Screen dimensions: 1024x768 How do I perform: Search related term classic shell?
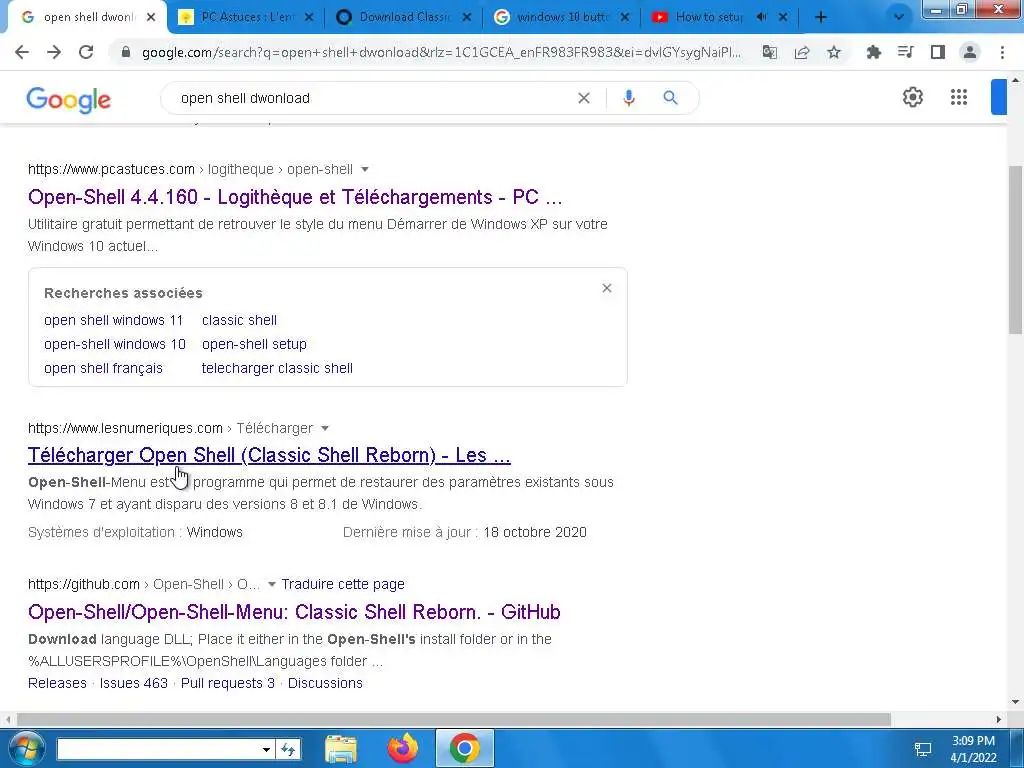tap(239, 320)
